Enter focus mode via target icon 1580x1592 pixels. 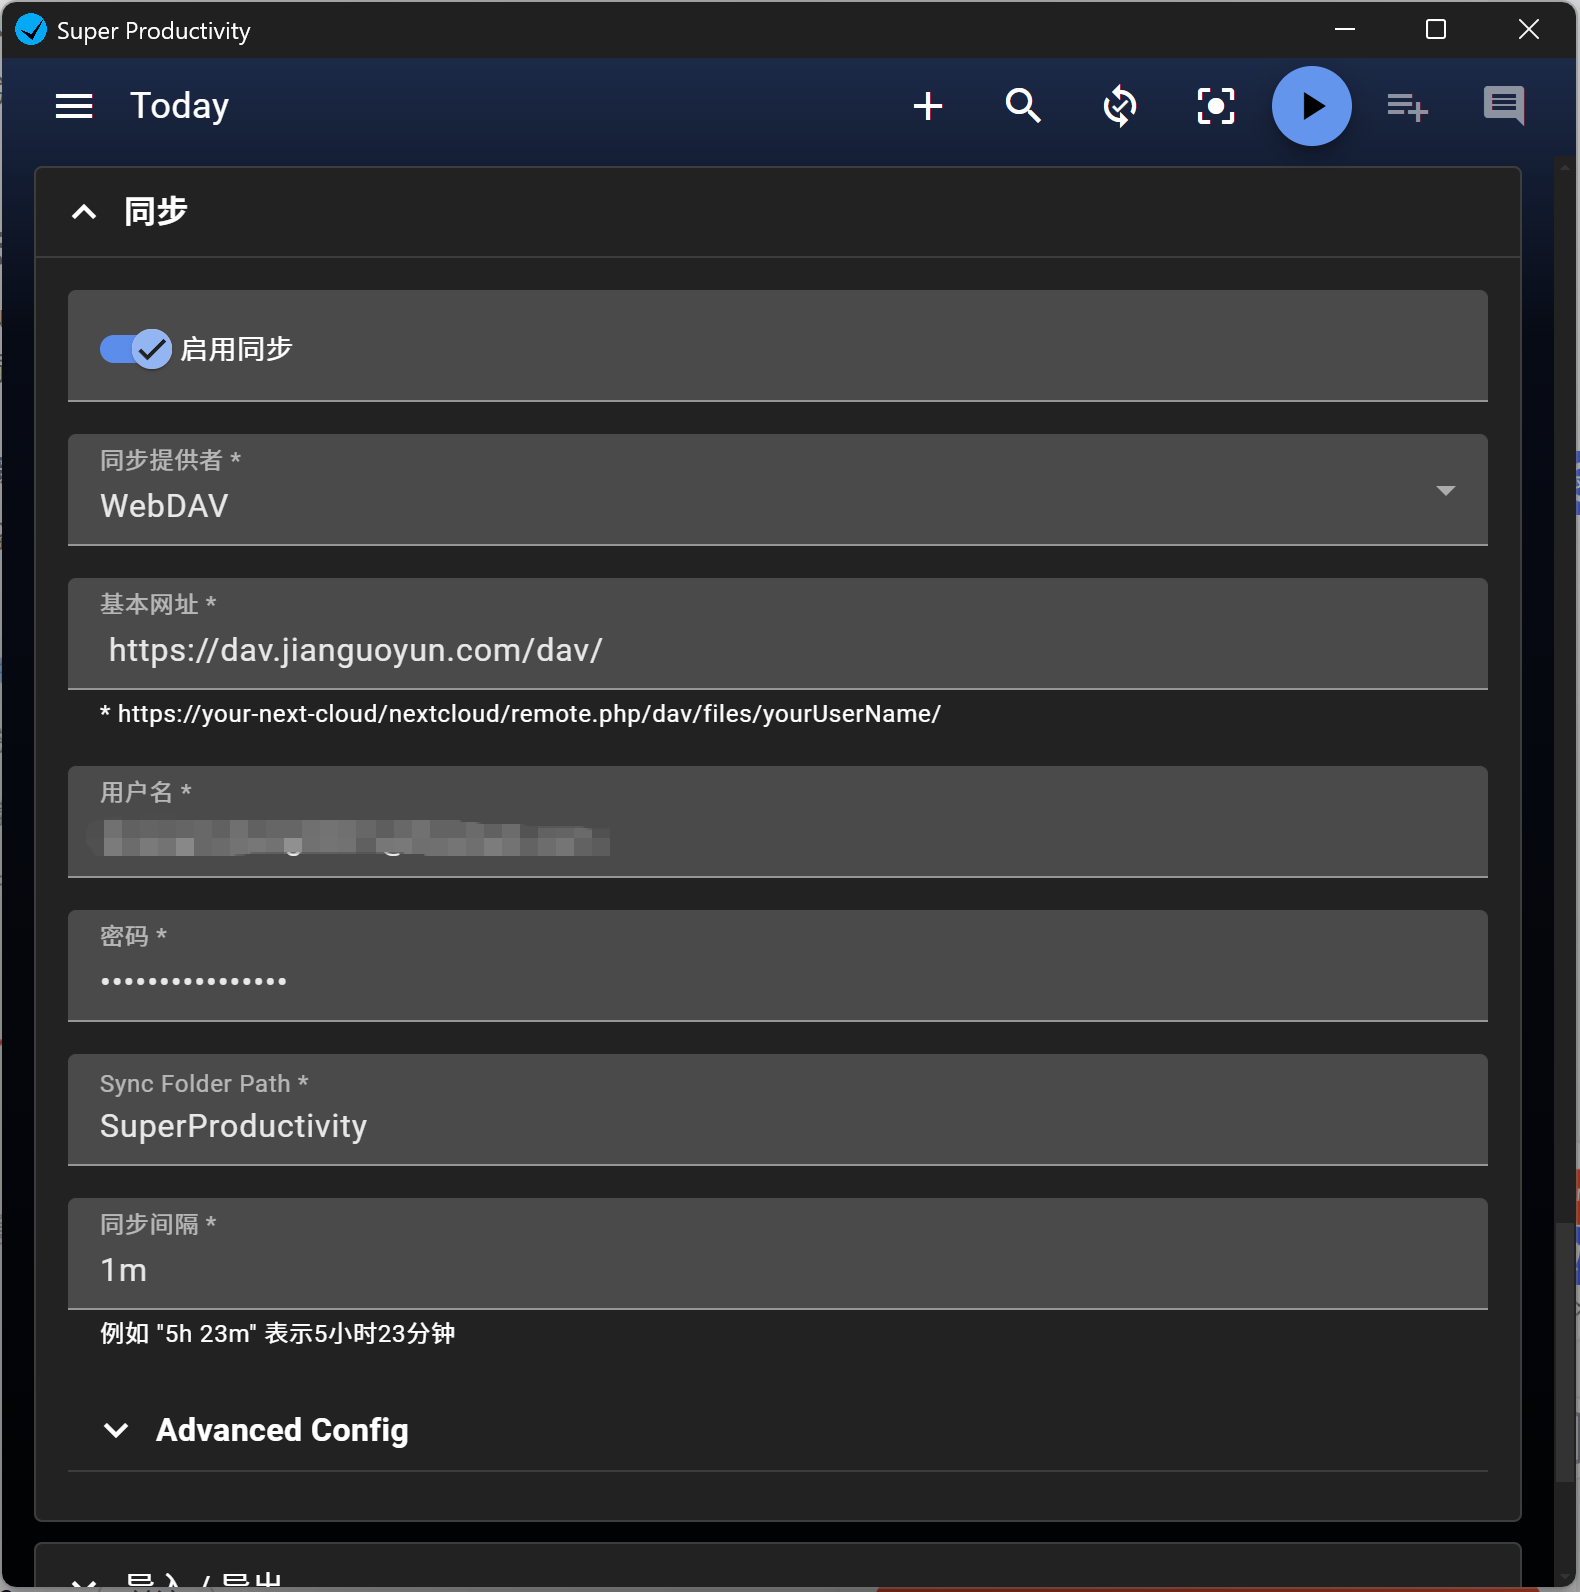tap(1215, 106)
